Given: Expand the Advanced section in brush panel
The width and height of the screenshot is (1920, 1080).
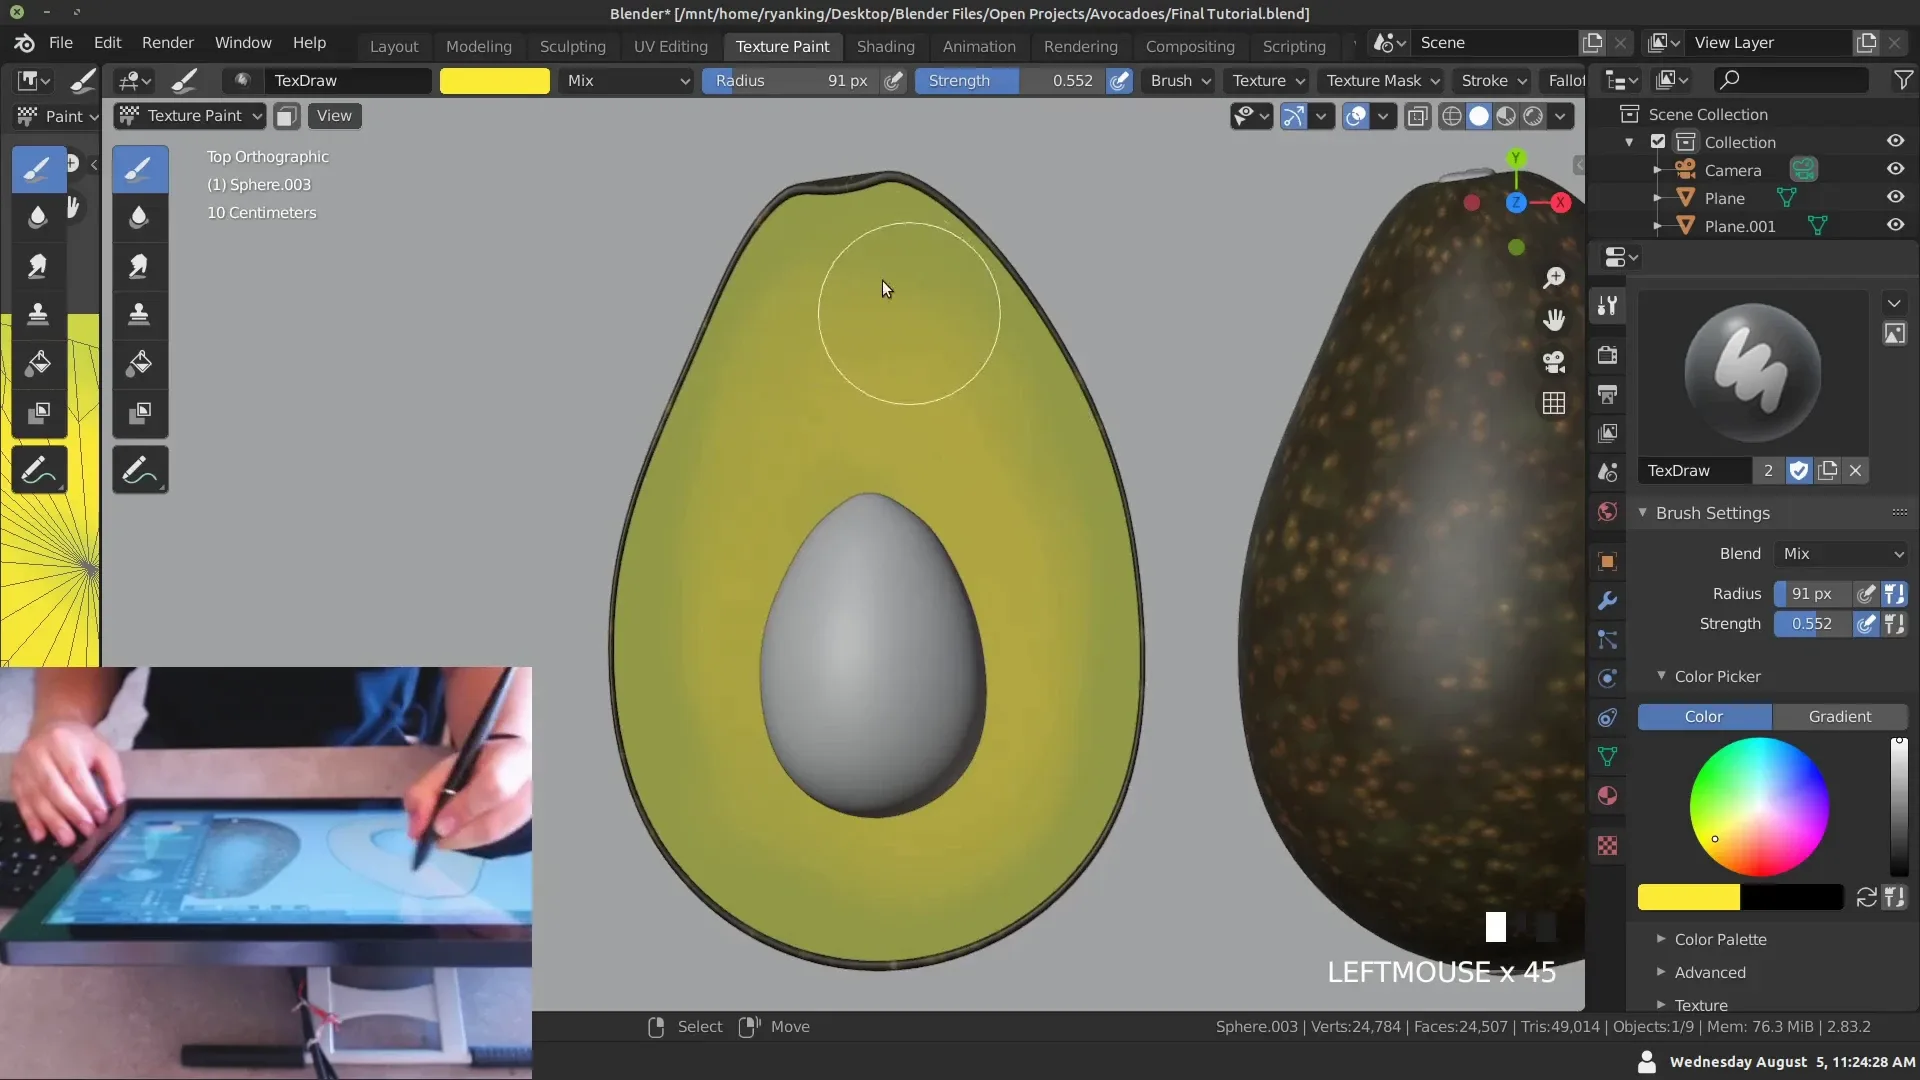Looking at the screenshot, I should [1713, 972].
